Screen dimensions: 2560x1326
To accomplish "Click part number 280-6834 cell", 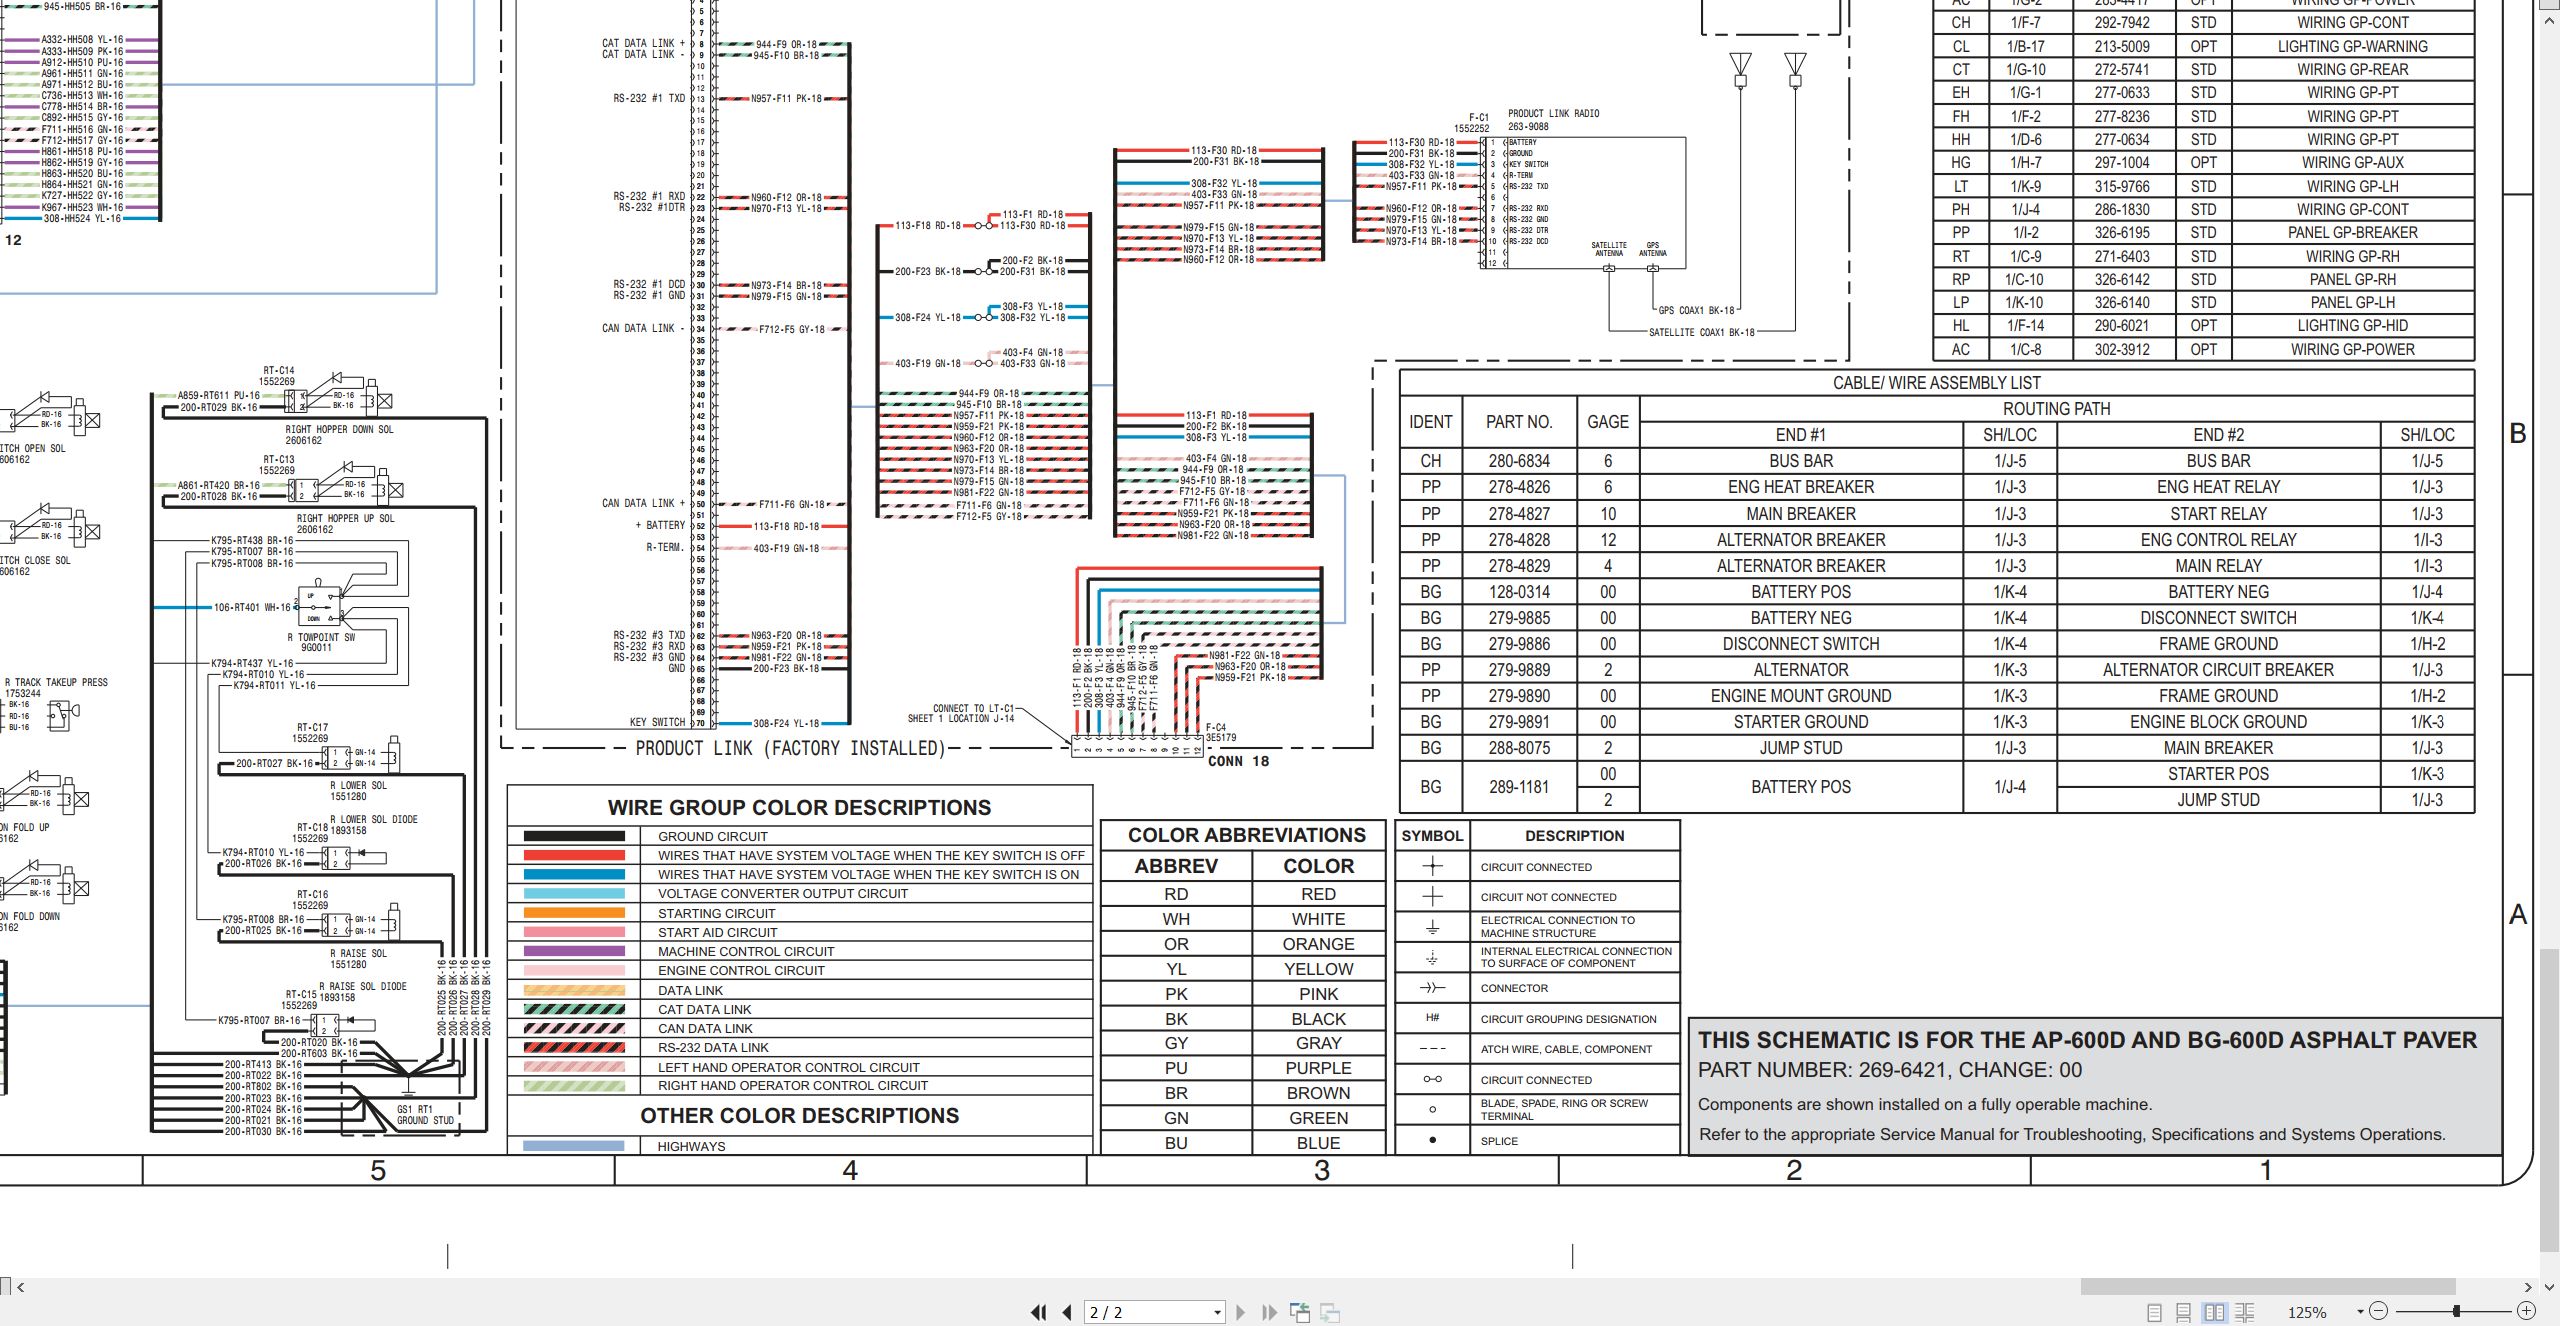I will click(1518, 461).
